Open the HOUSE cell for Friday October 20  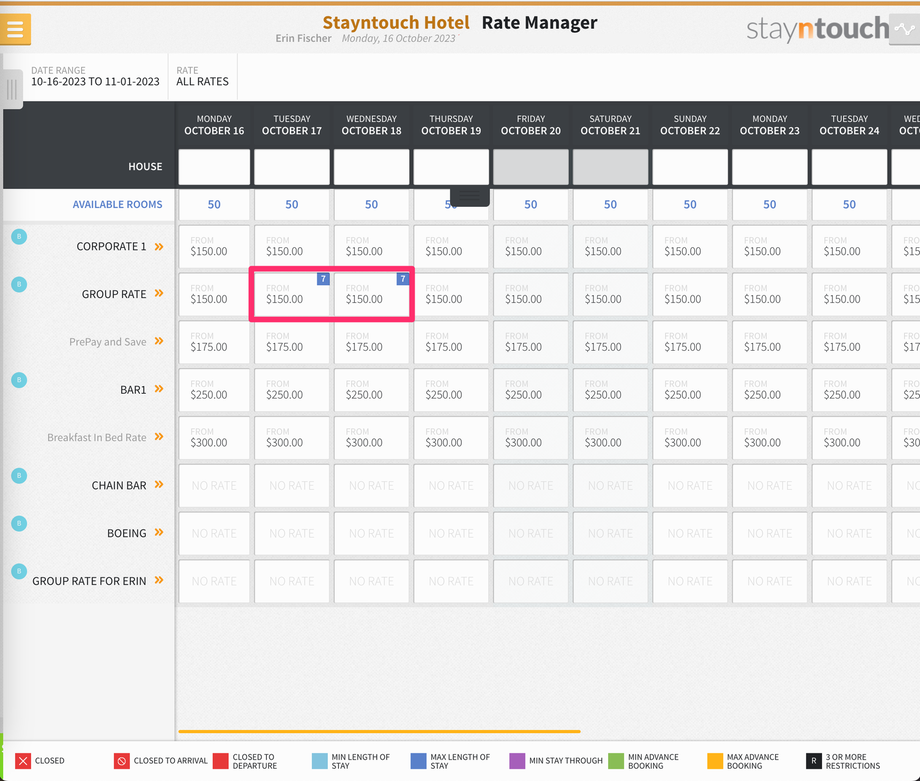pyautogui.click(x=530, y=167)
